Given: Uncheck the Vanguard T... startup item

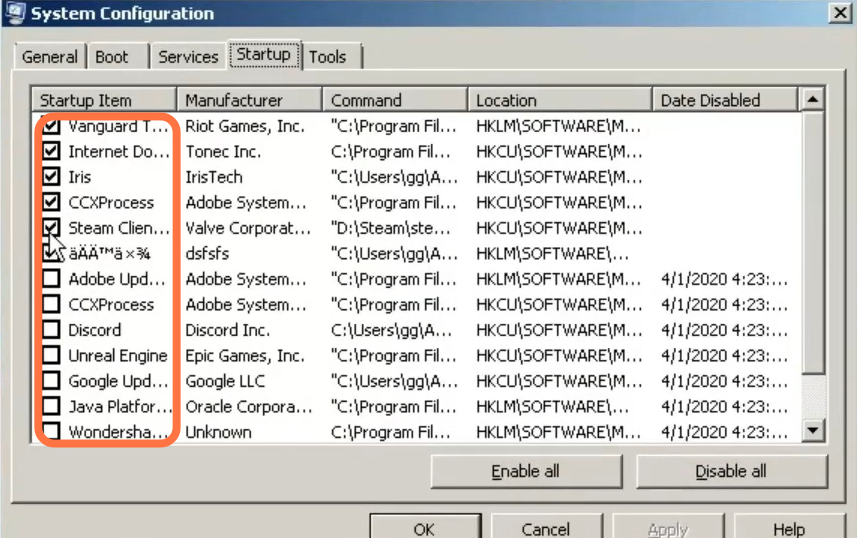Looking at the screenshot, I should tap(51, 126).
